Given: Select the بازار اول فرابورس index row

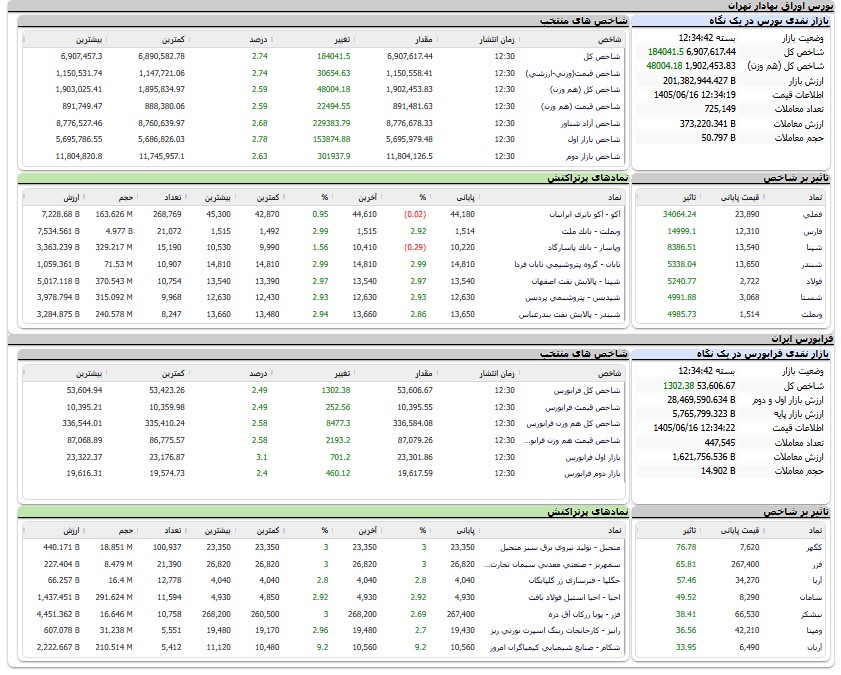Looking at the screenshot, I should point(324,457).
